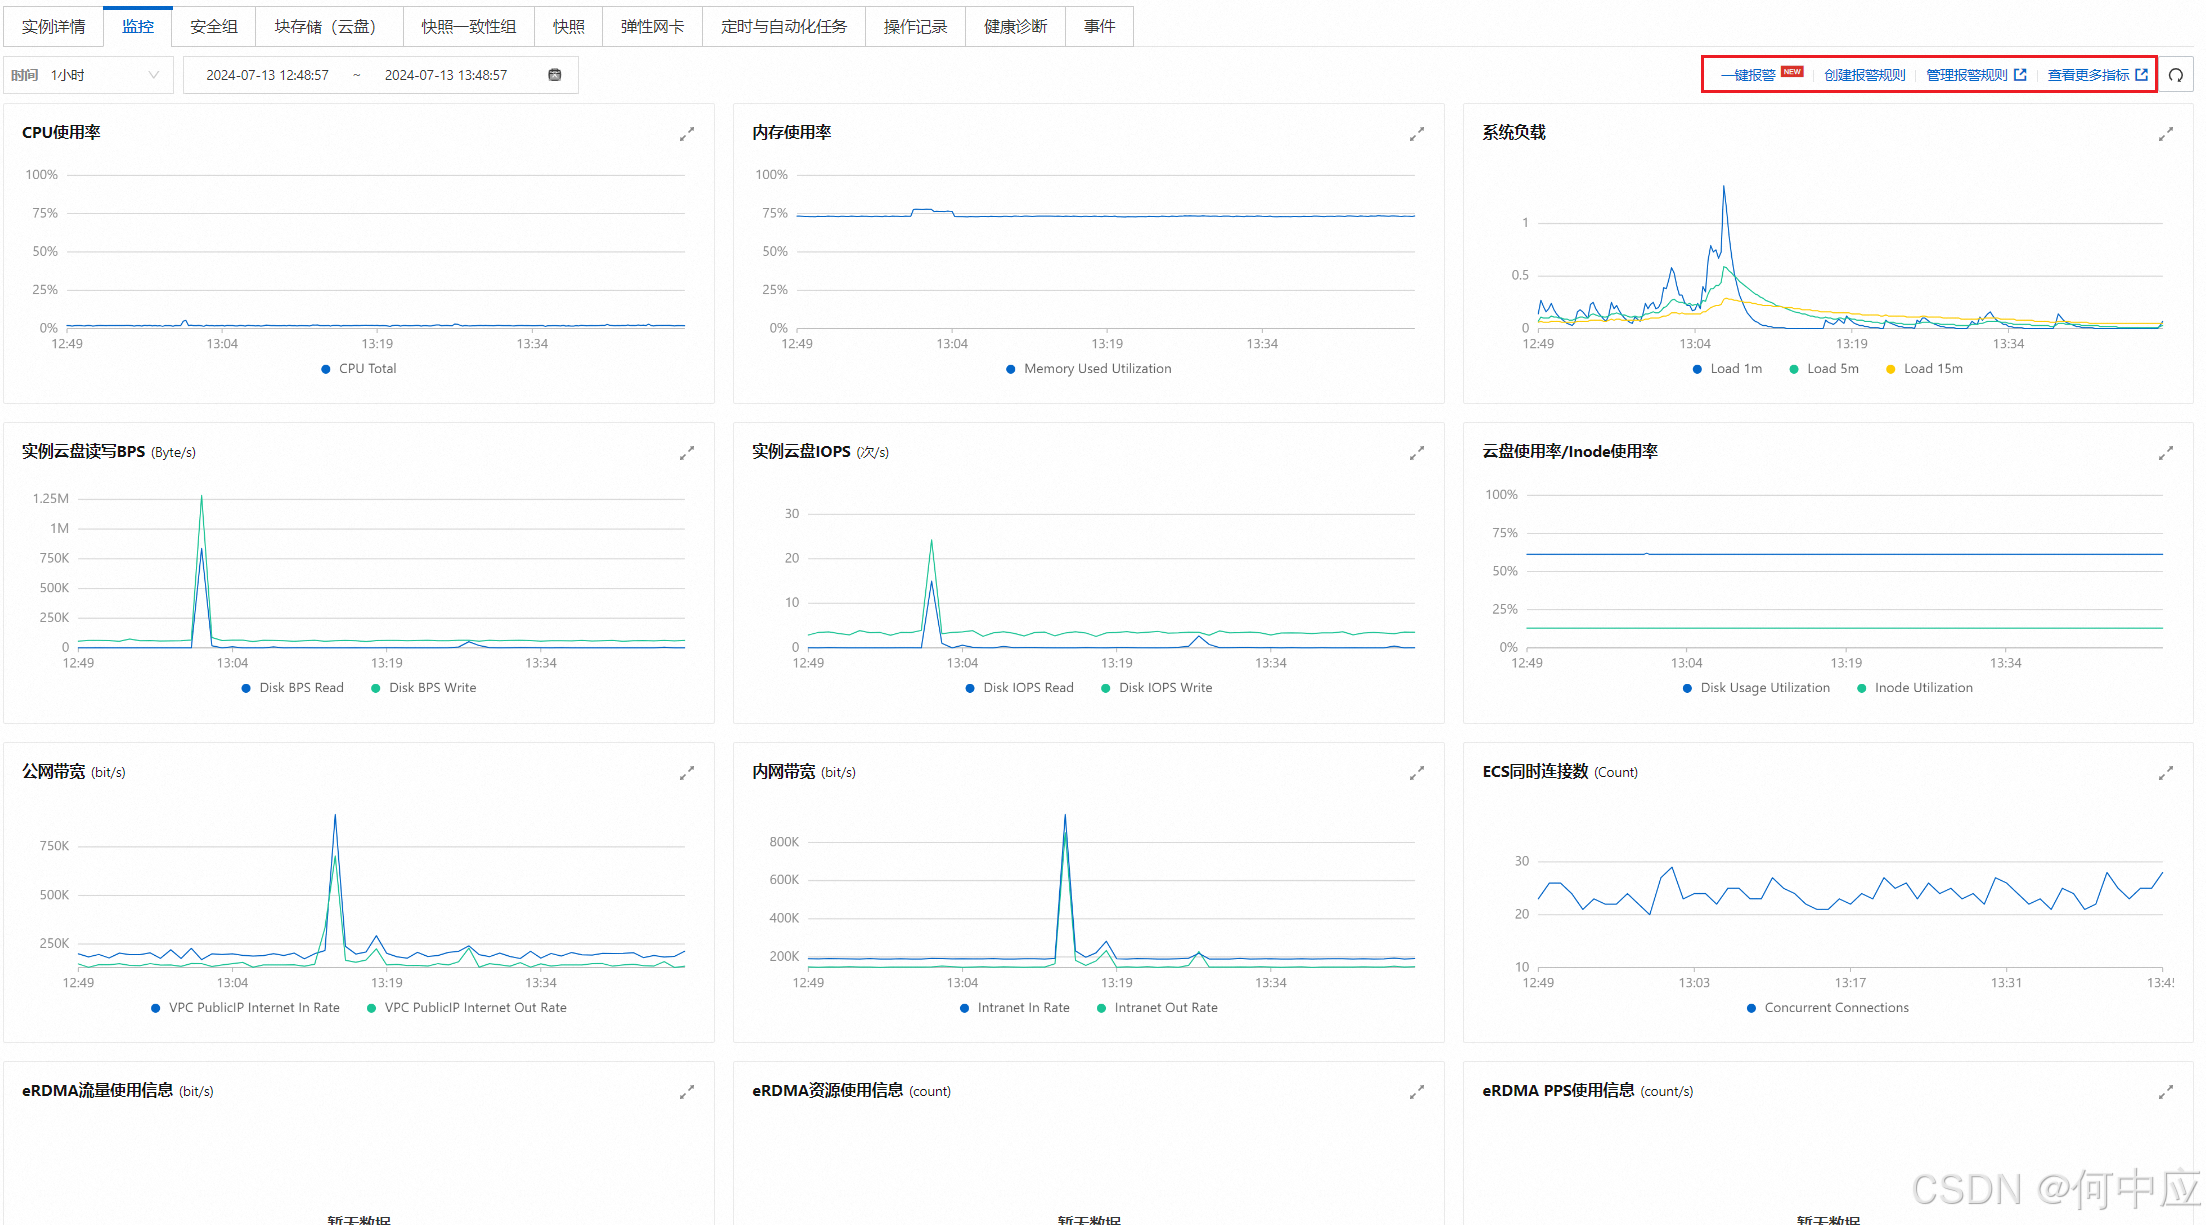The image size is (2206, 1225).
Task: Click external-link icon next to 查看更多指标
Action: click(x=2141, y=75)
